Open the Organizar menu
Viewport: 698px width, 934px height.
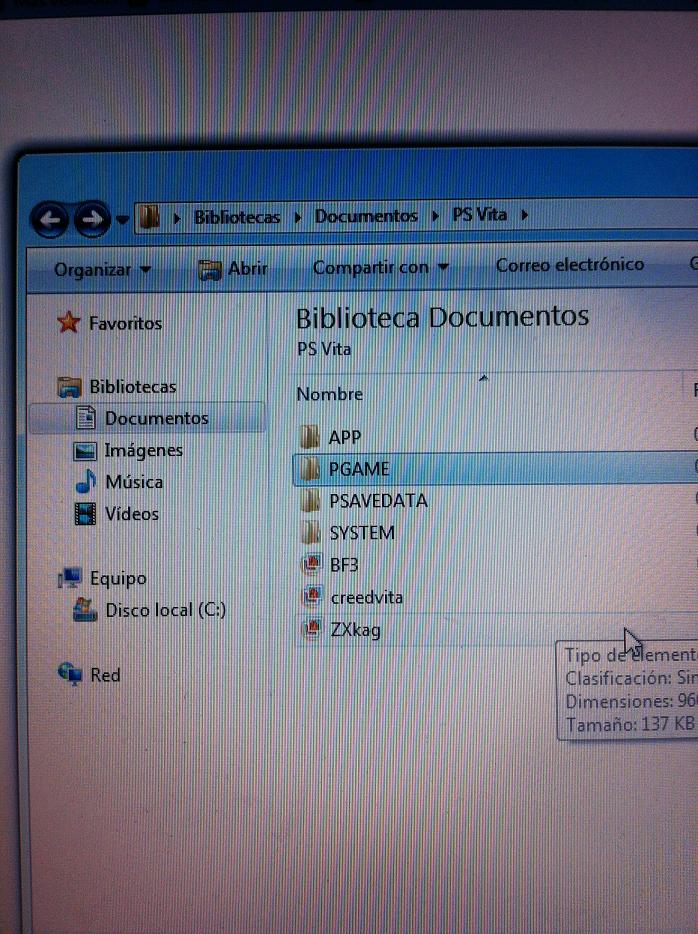tap(102, 270)
